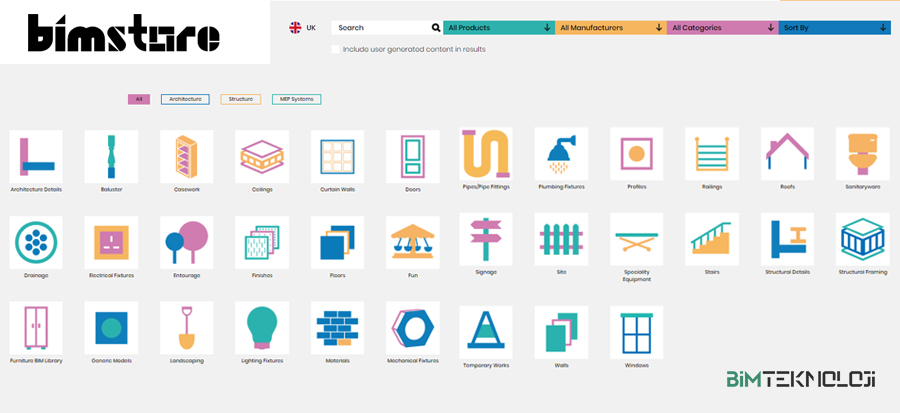Open the All Manufacturers dropdown
Screen dimensions: 900x413
(610, 28)
